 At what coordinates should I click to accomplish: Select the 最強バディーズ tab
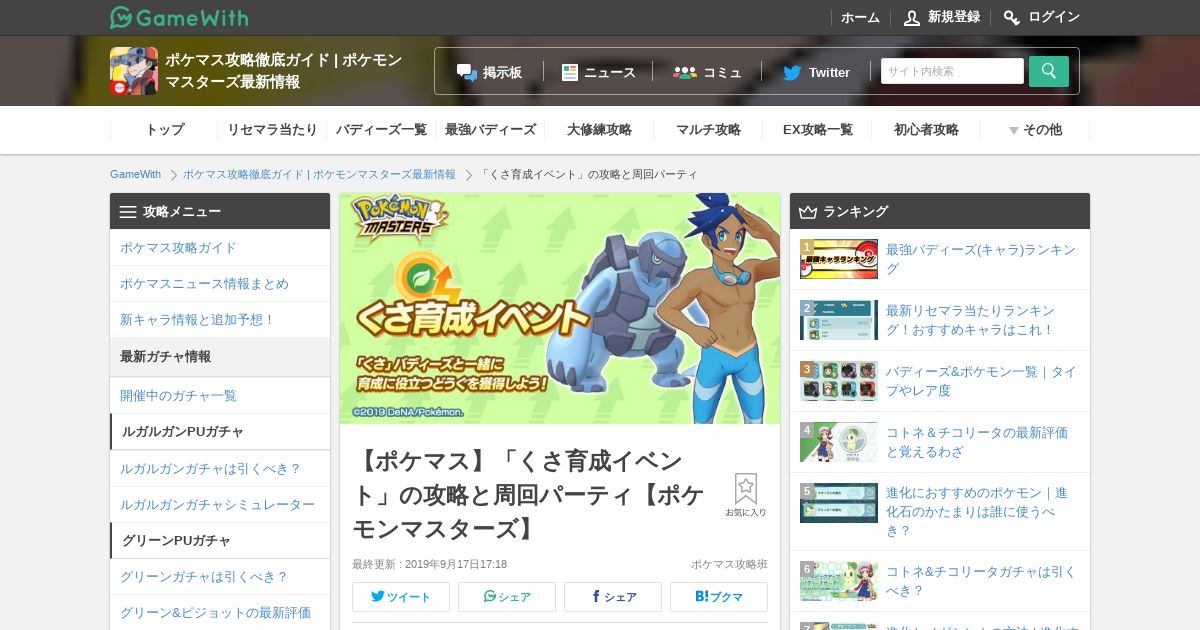(490, 130)
